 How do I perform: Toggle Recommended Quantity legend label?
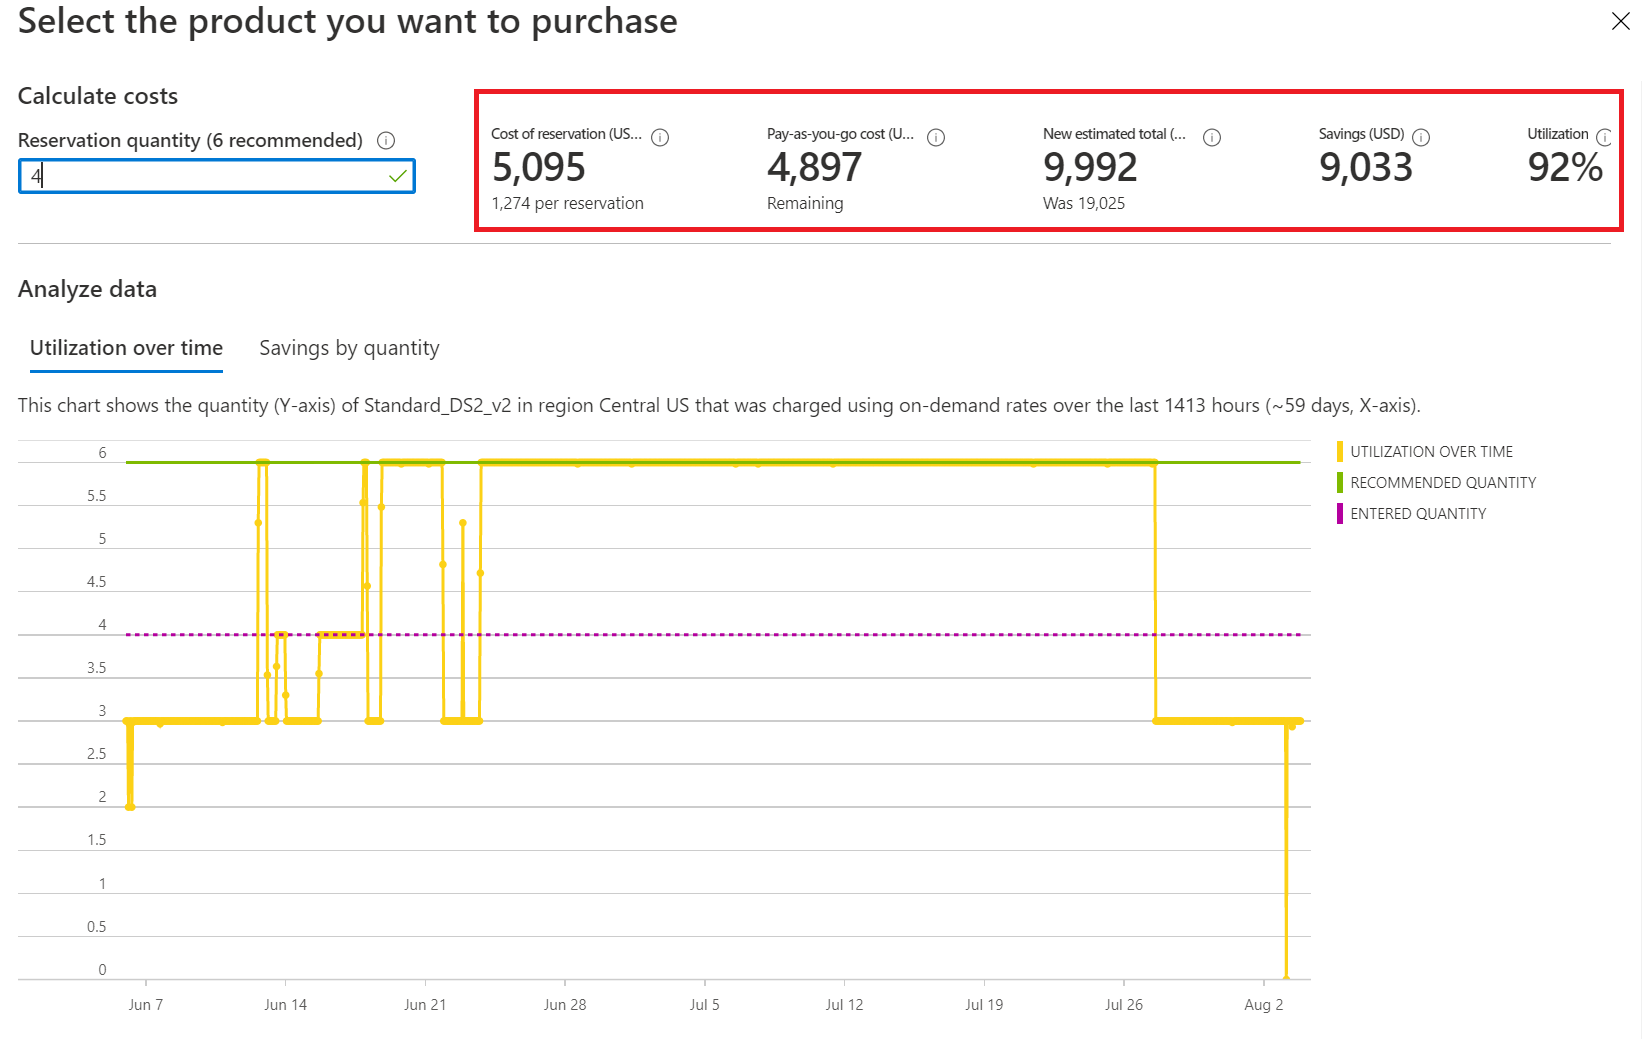click(1442, 483)
